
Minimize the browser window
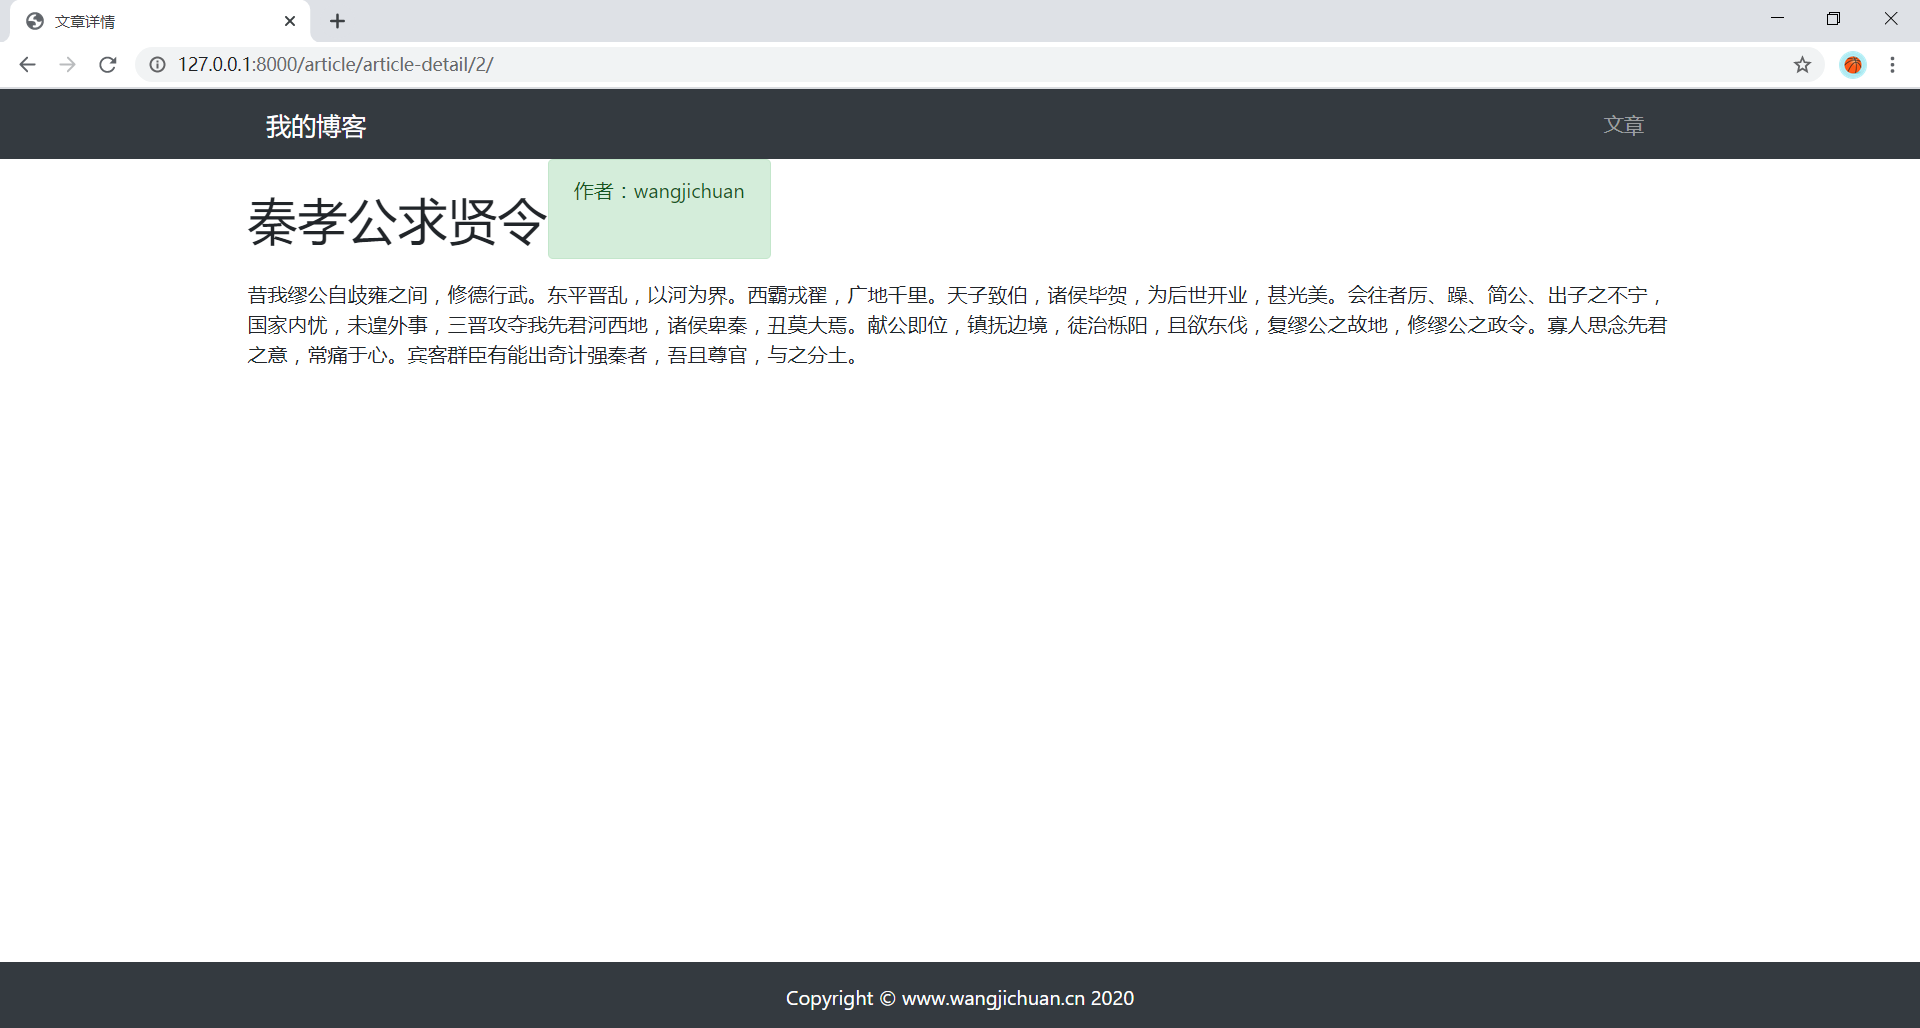click(1777, 19)
